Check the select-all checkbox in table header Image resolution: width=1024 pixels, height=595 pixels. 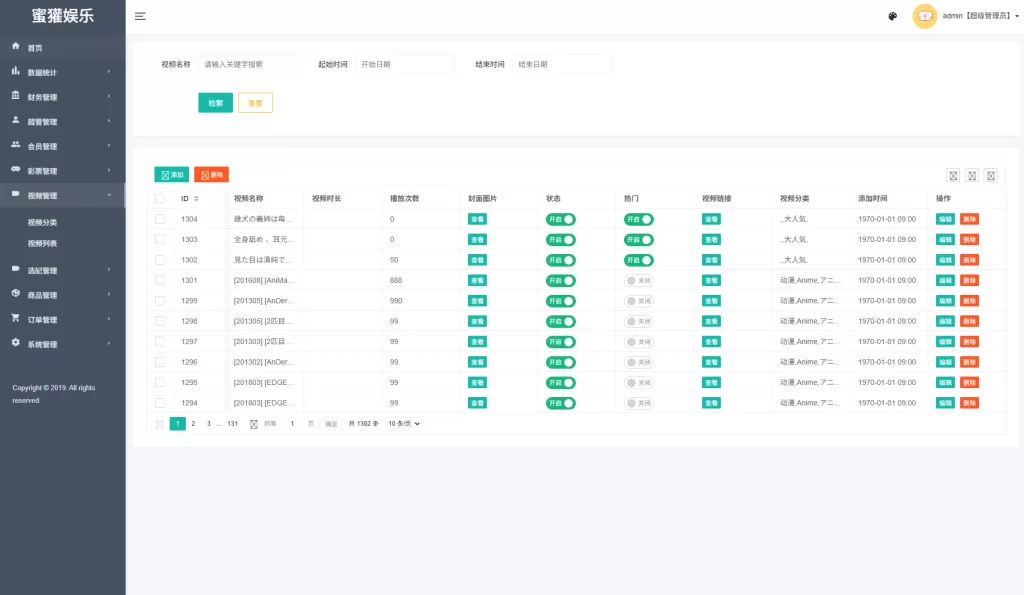160,199
